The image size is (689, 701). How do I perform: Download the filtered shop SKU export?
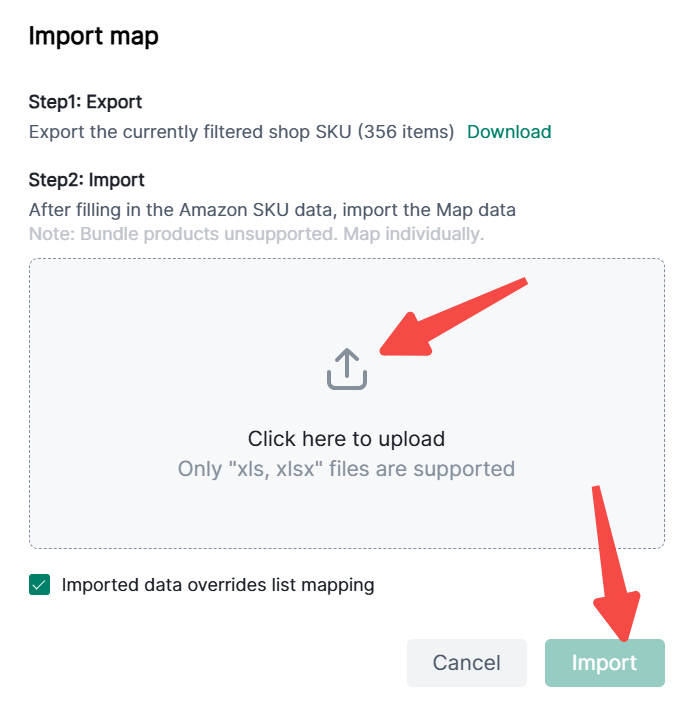click(509, 132)
